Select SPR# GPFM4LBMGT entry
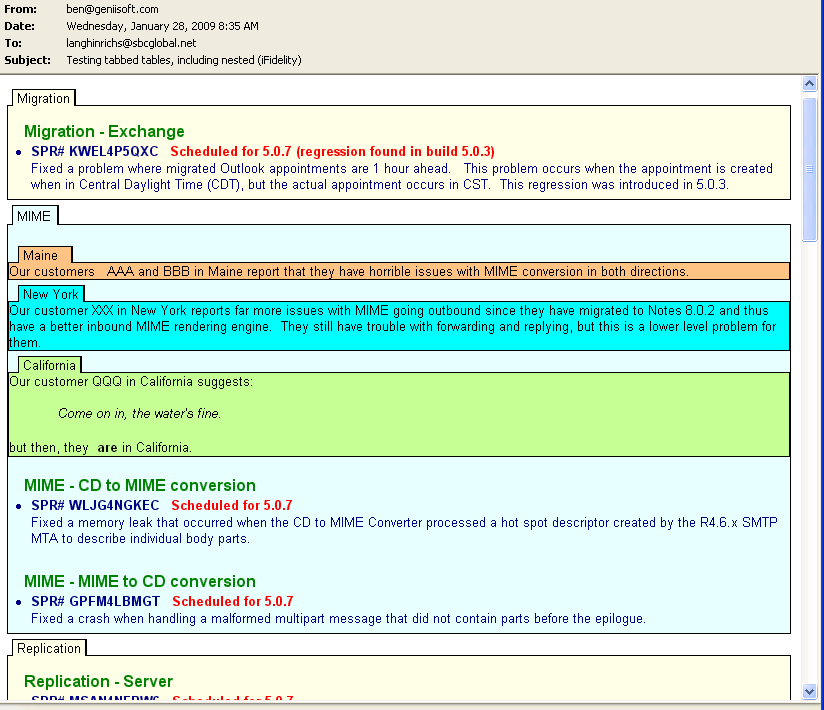Image resolution: width=824 pixels, height=710 pixels. click(95, 601)
